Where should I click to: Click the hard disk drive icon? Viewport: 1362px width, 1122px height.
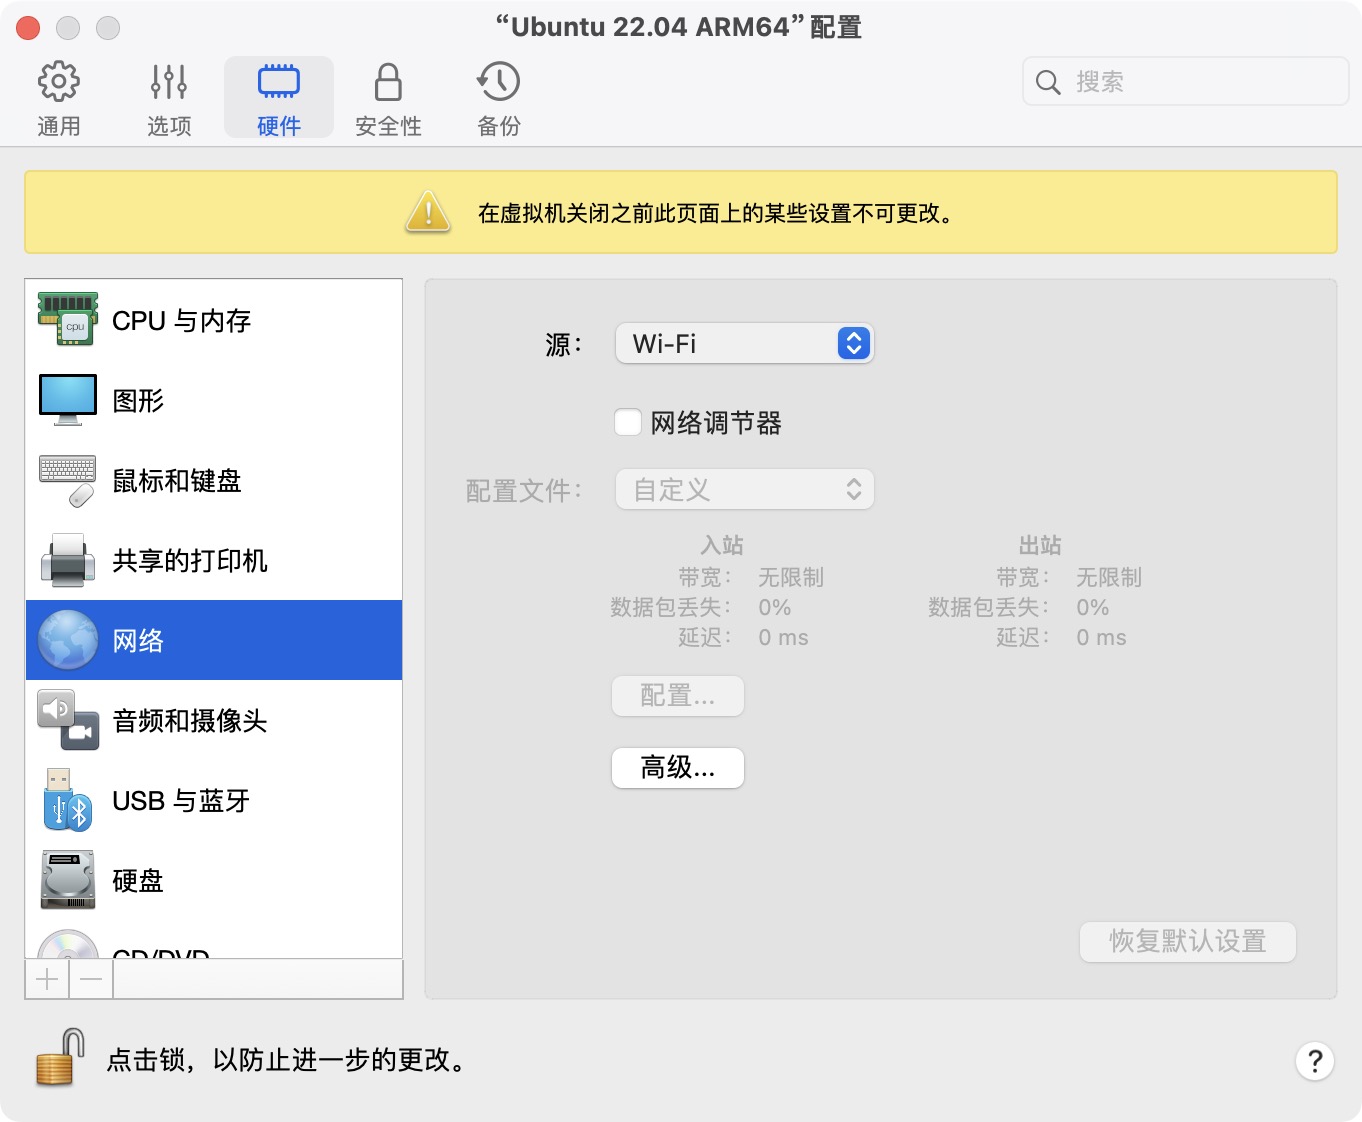[x=68, y=880]
